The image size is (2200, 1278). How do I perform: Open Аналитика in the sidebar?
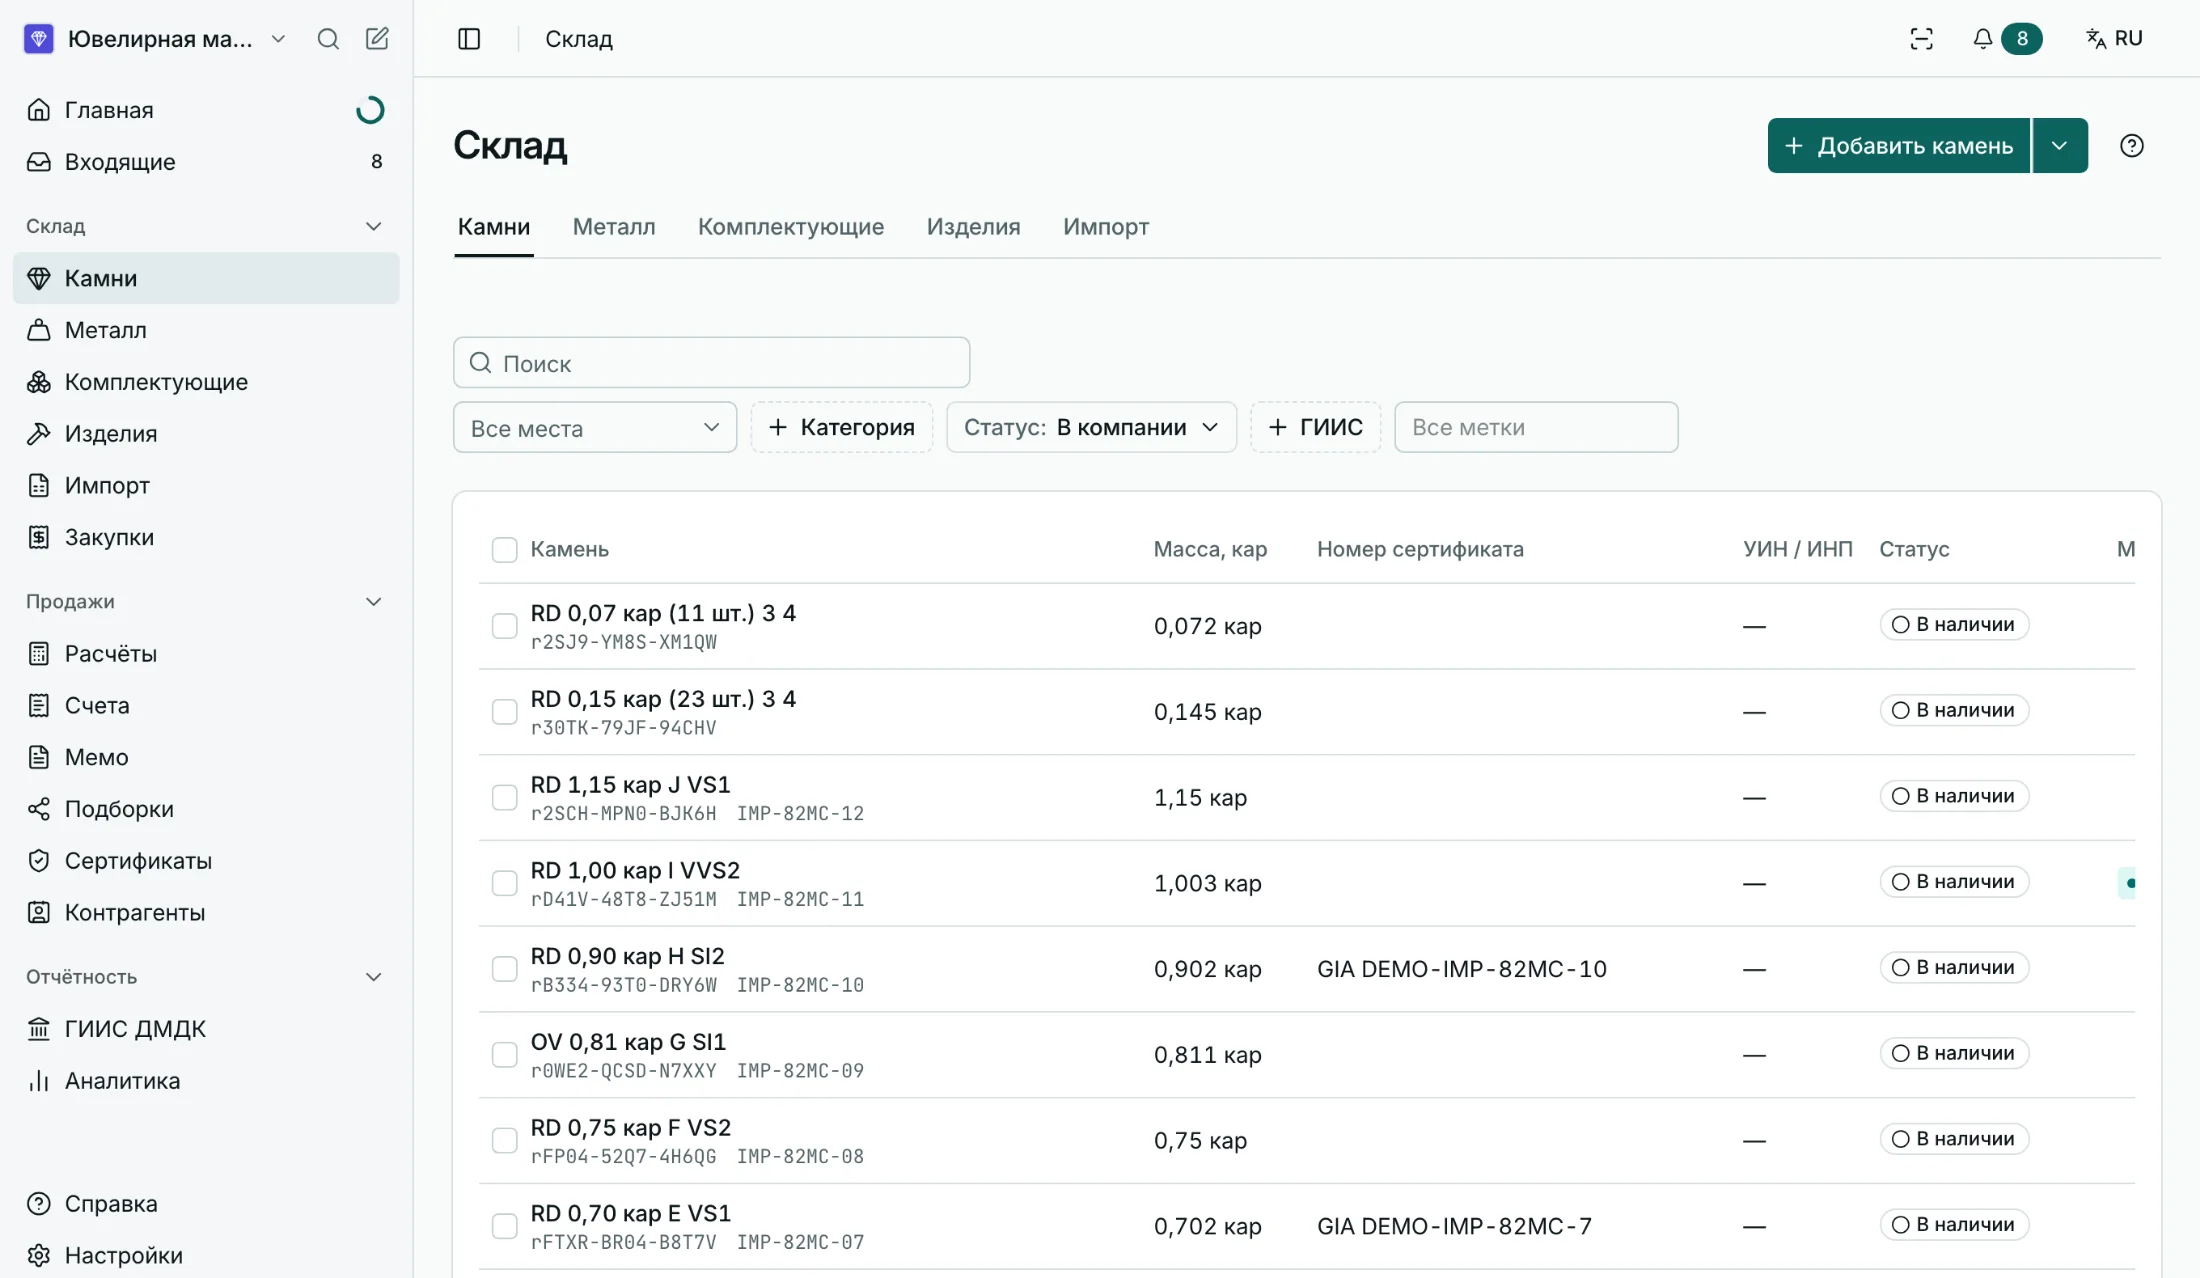(x=206, y=1081)
